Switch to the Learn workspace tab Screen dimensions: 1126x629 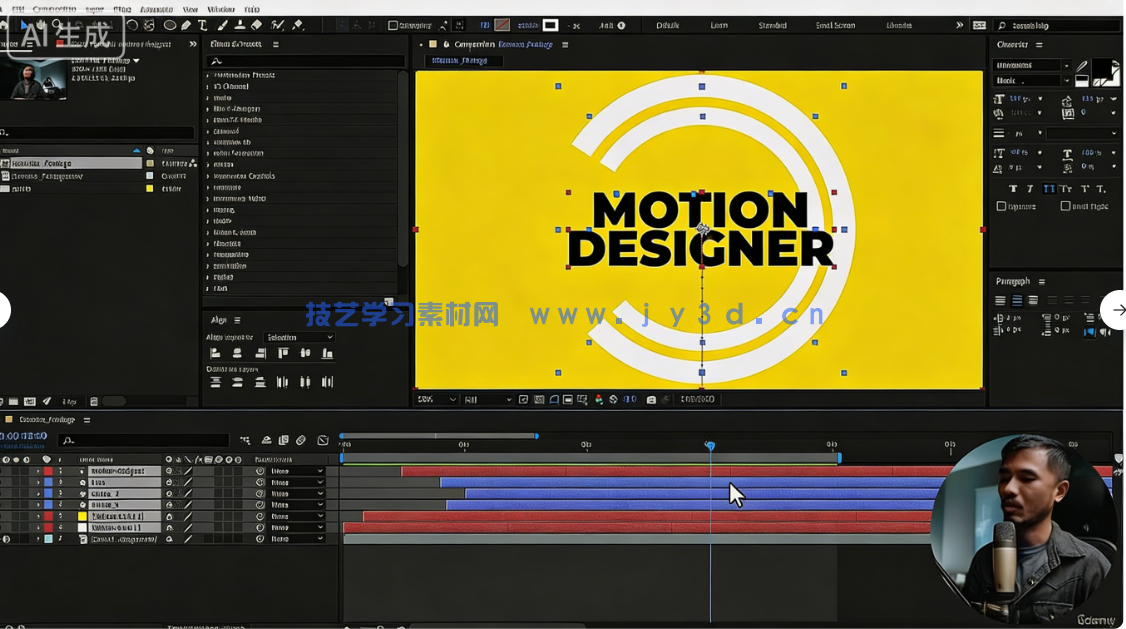coord(718,25)
